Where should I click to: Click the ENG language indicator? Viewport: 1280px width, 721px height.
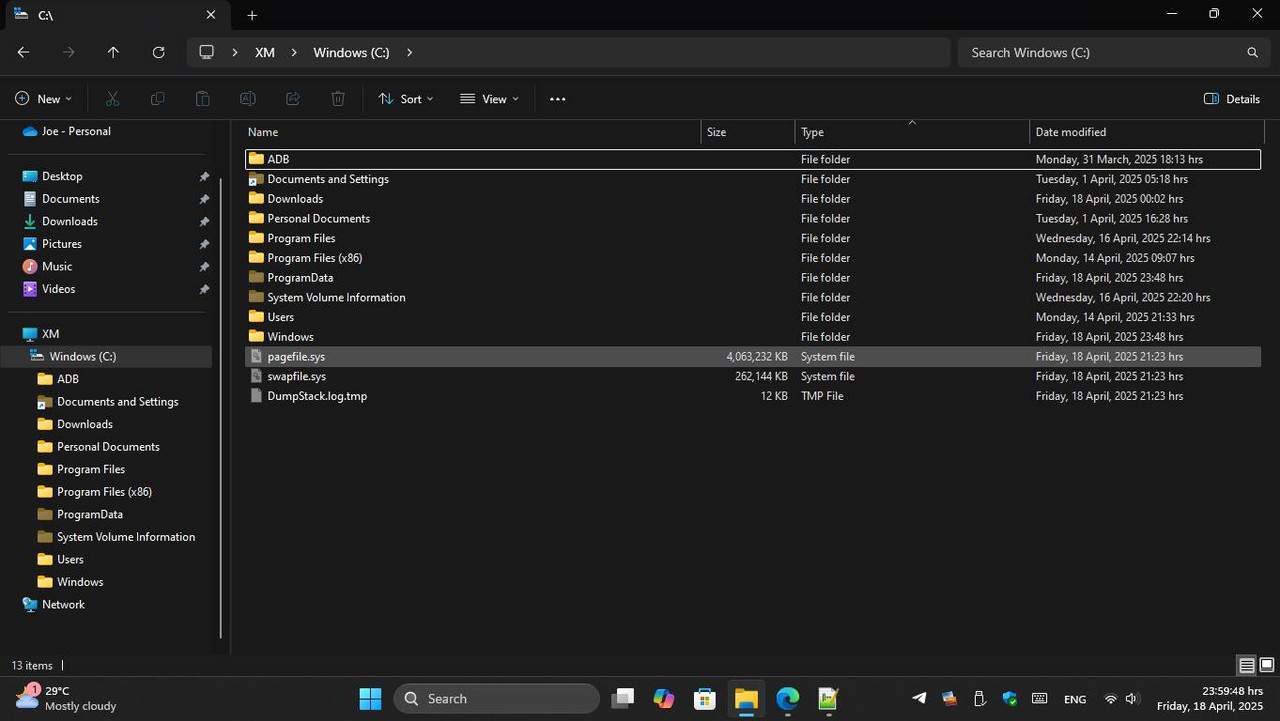[1075, 699]
